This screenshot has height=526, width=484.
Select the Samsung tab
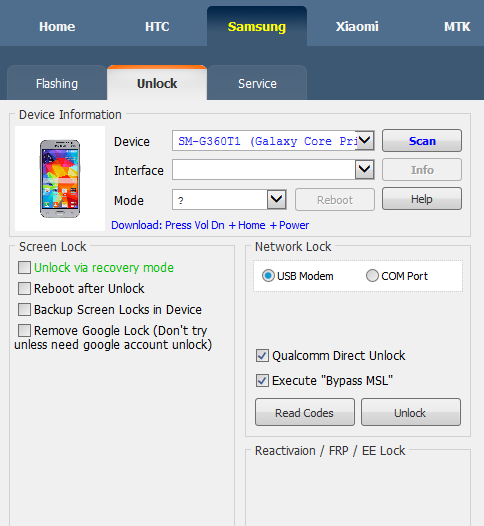pos(257,27)
